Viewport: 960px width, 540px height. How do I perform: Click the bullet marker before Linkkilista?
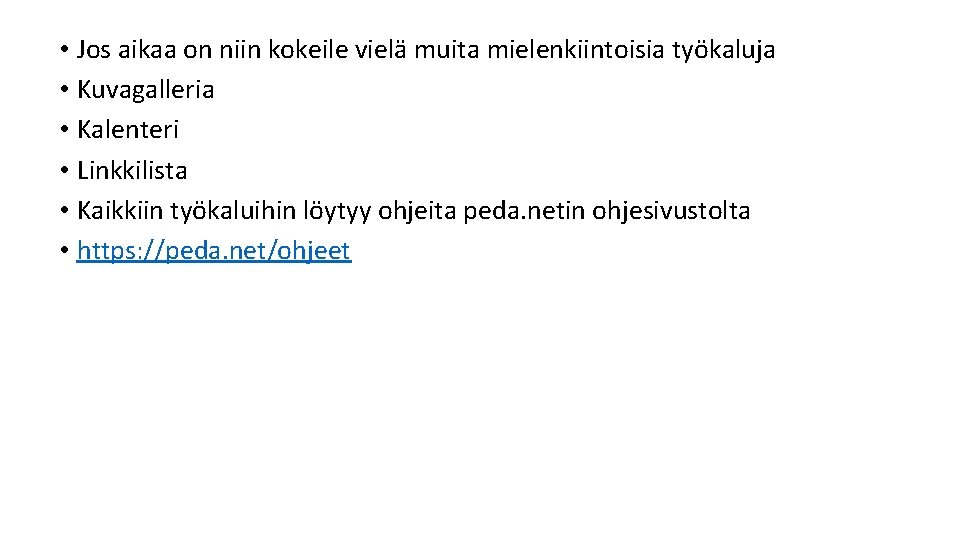click(64, 170)
